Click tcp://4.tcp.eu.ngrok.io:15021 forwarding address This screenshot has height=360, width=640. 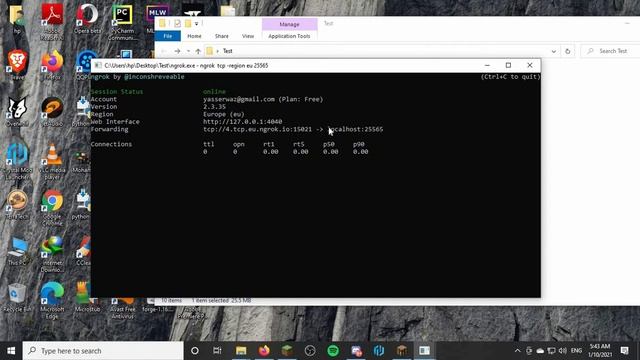pyautogui.click(x=258, y=129)
